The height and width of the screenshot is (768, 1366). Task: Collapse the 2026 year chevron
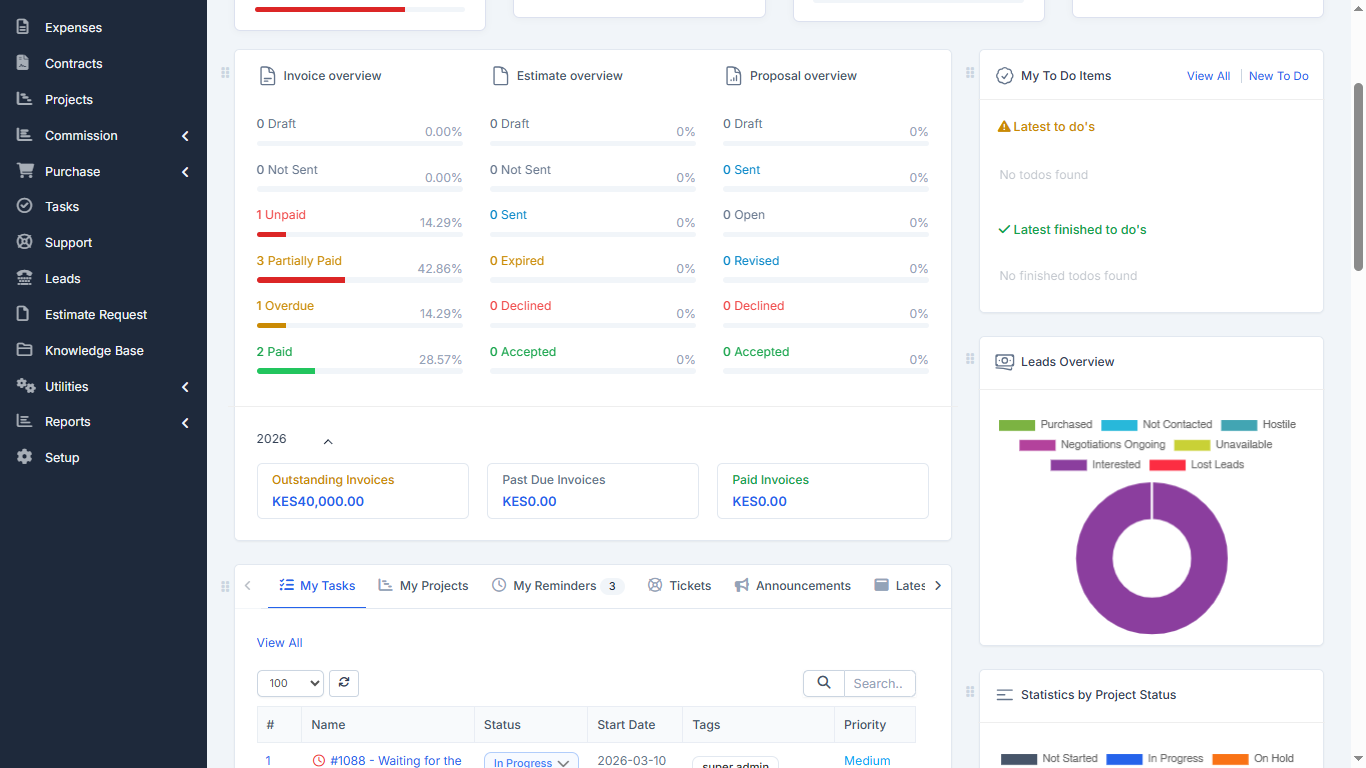(x=328, y=441)
